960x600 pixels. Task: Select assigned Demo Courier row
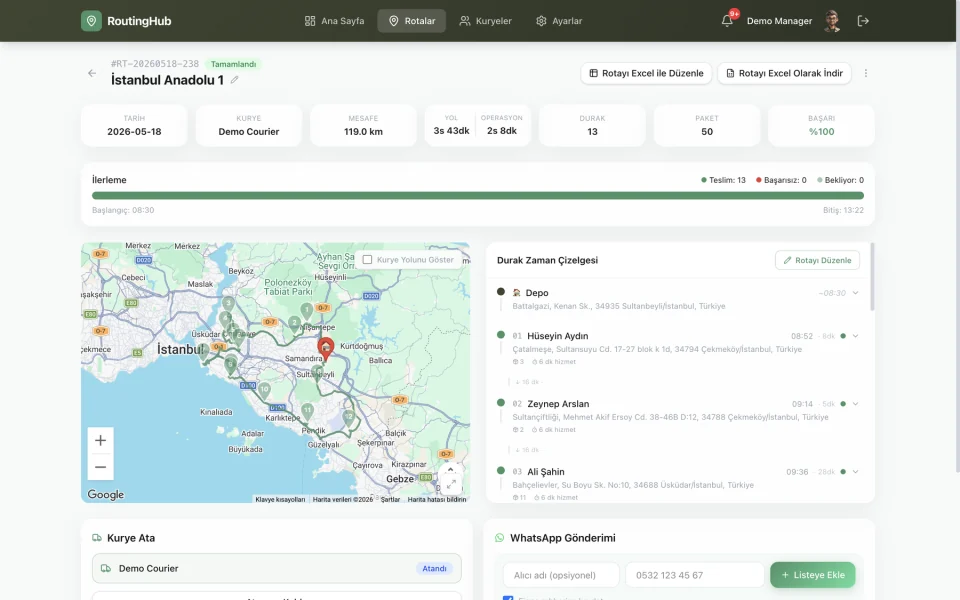[277, 568]
